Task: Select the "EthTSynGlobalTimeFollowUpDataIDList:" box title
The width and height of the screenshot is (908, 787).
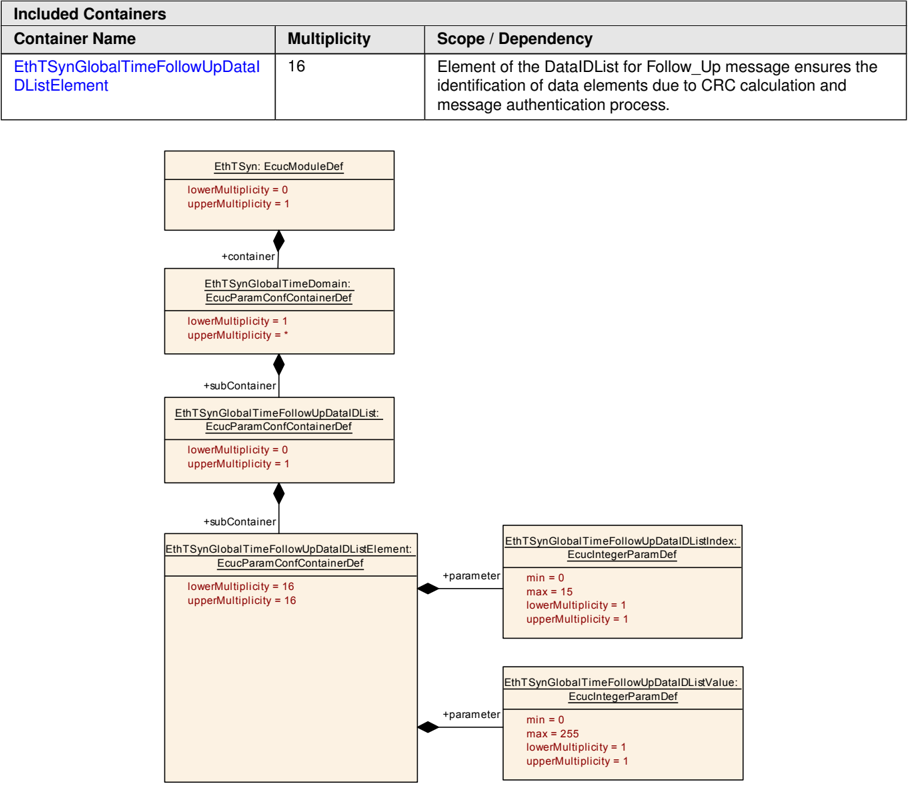Action: [x=277, y=413]
